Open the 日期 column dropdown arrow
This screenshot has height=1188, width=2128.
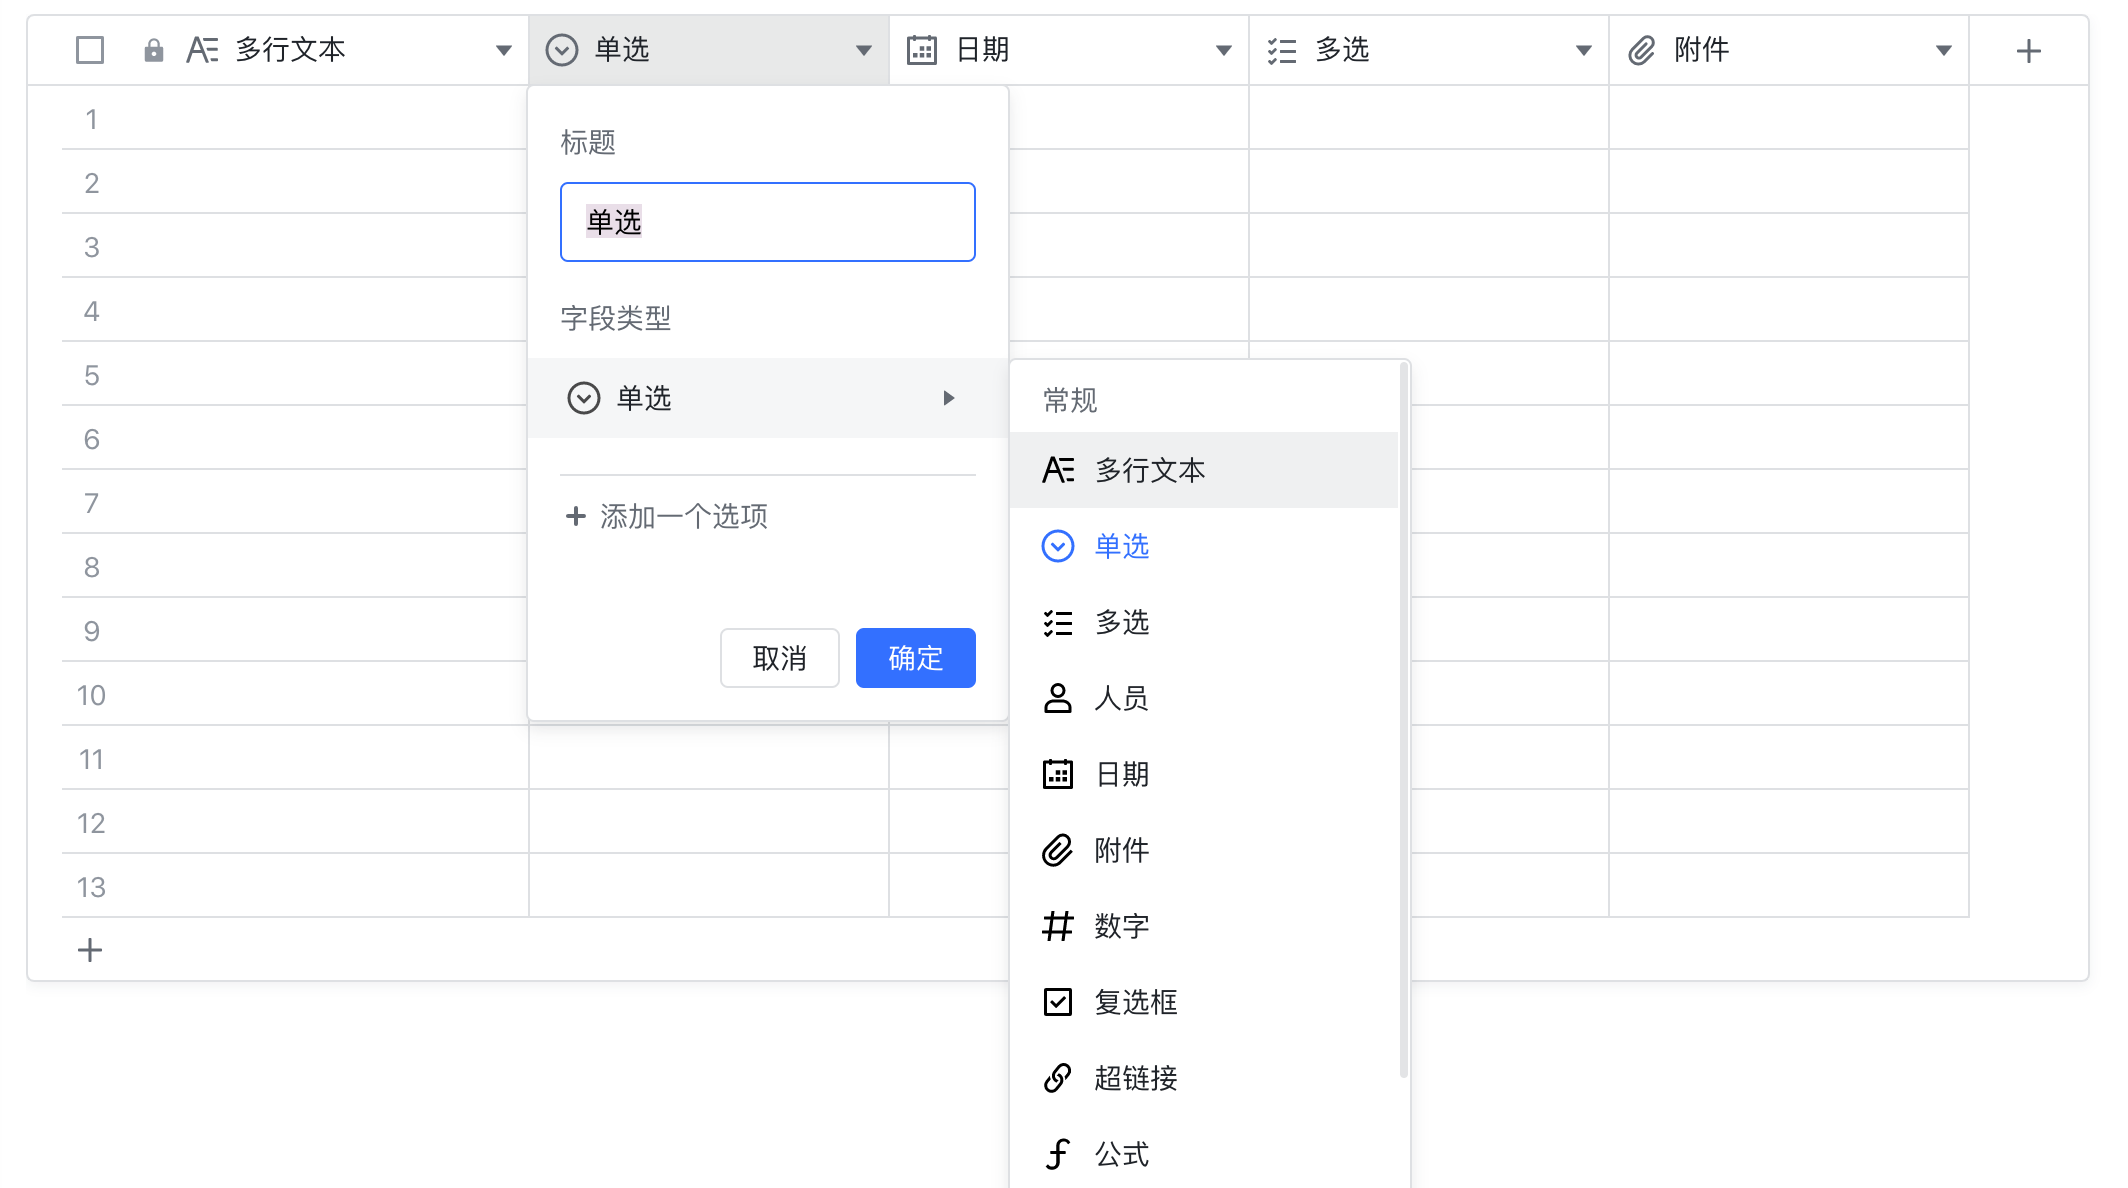pyautogui.click(x=1223, y=50)
